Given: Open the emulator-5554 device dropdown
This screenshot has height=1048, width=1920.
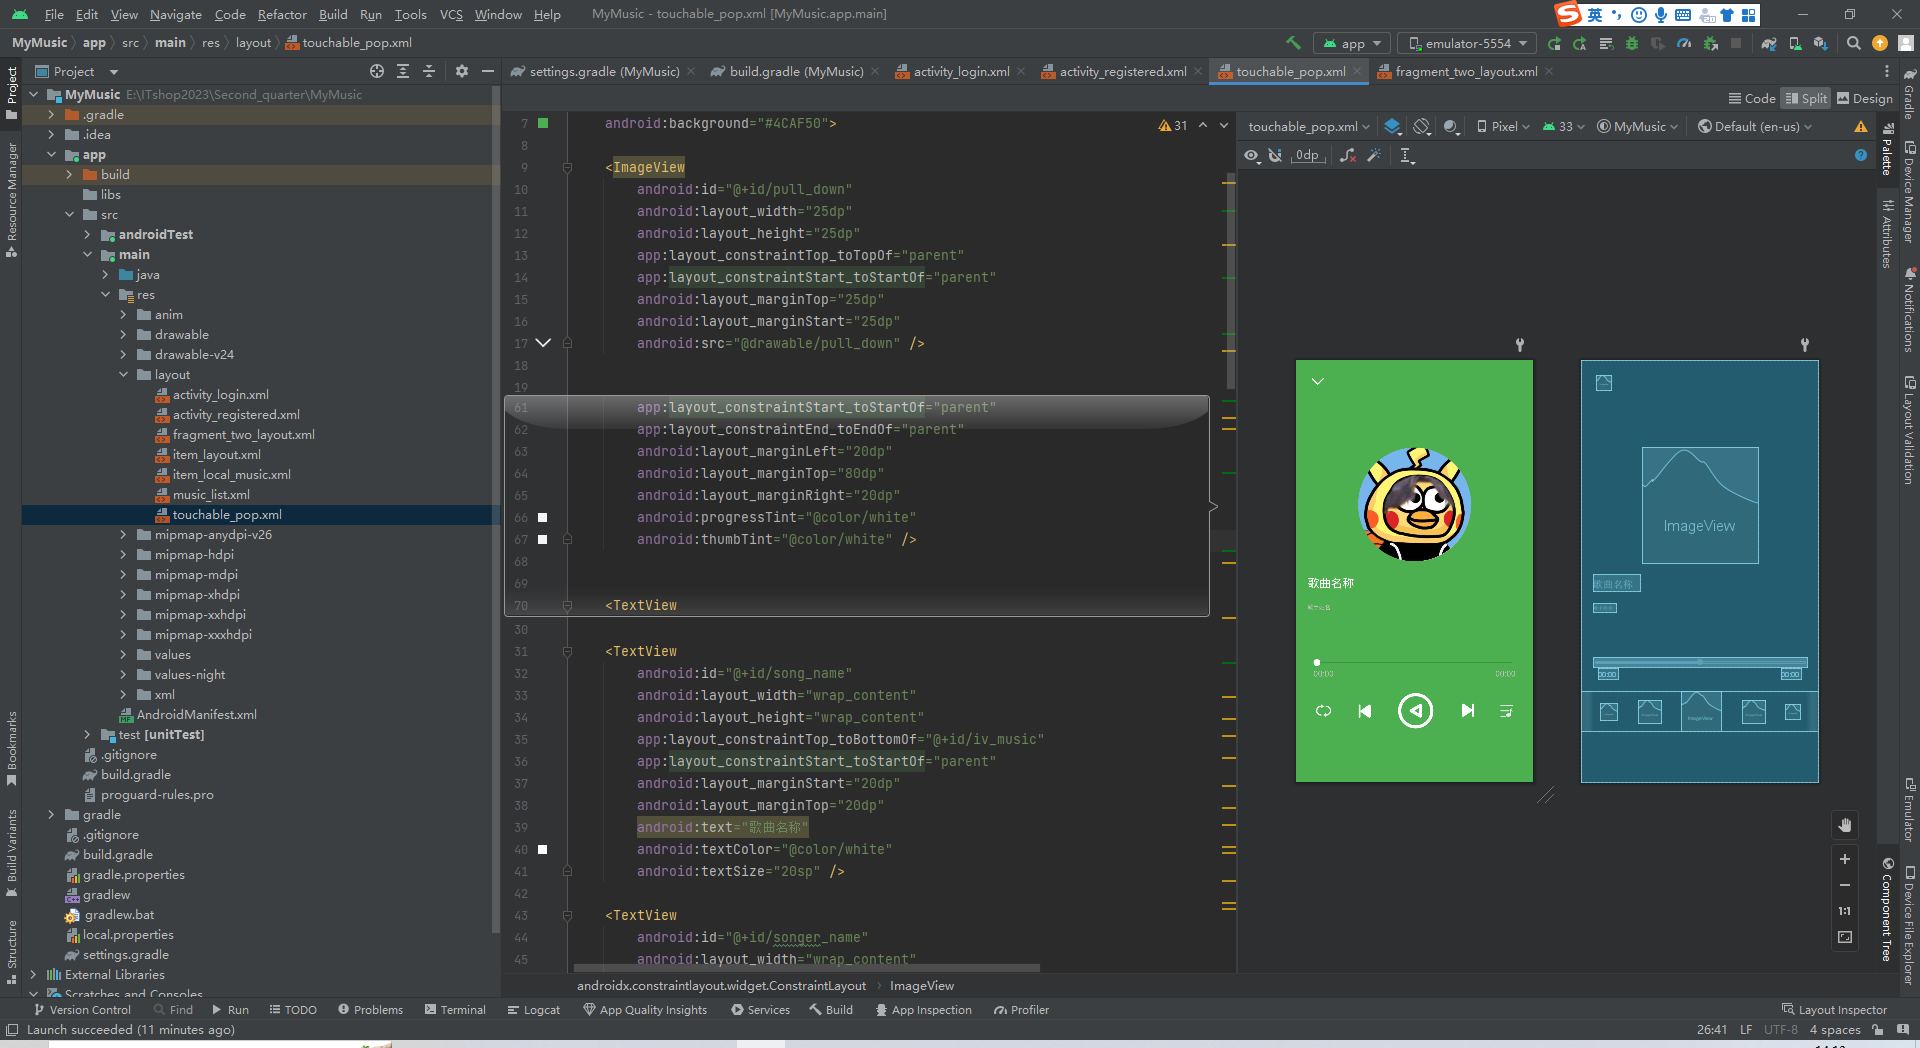Looking at the screenshot, I should tap(1468, 43).
